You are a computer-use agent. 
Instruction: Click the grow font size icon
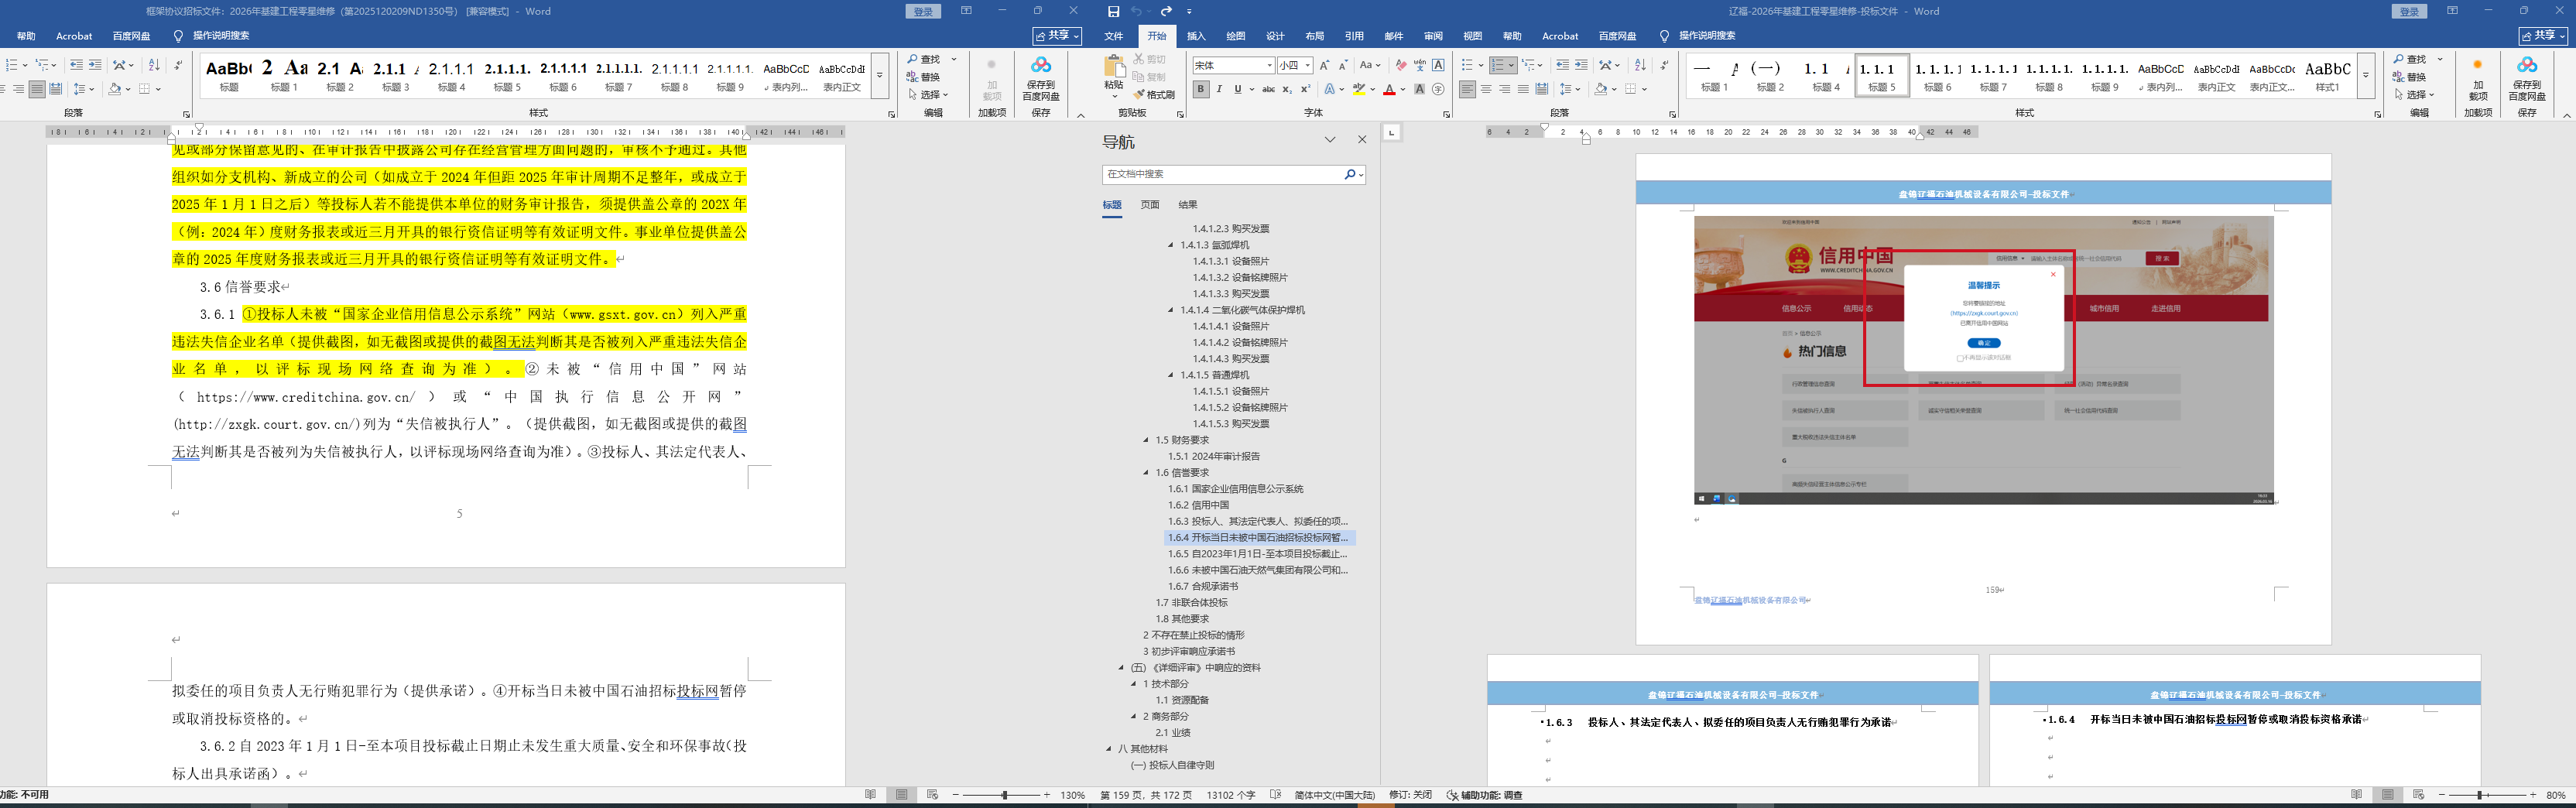coord(1324,65)
